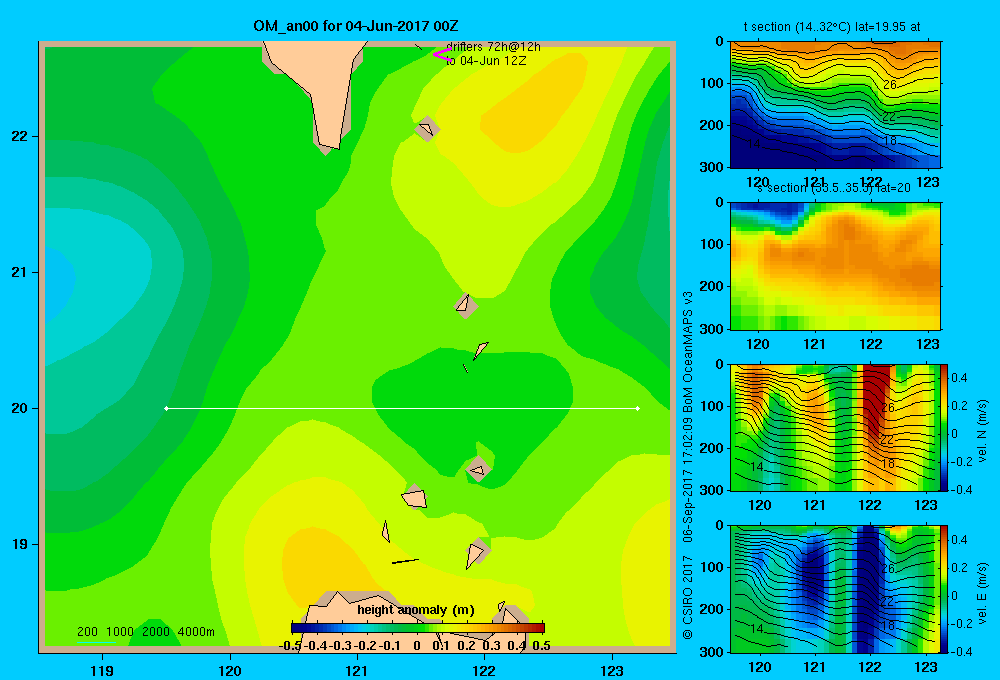The height and width of the screenshot is (680, 1000).
Task: Click the "s section (33.5..35.5) lat=20" title
Action: point(833,188)
